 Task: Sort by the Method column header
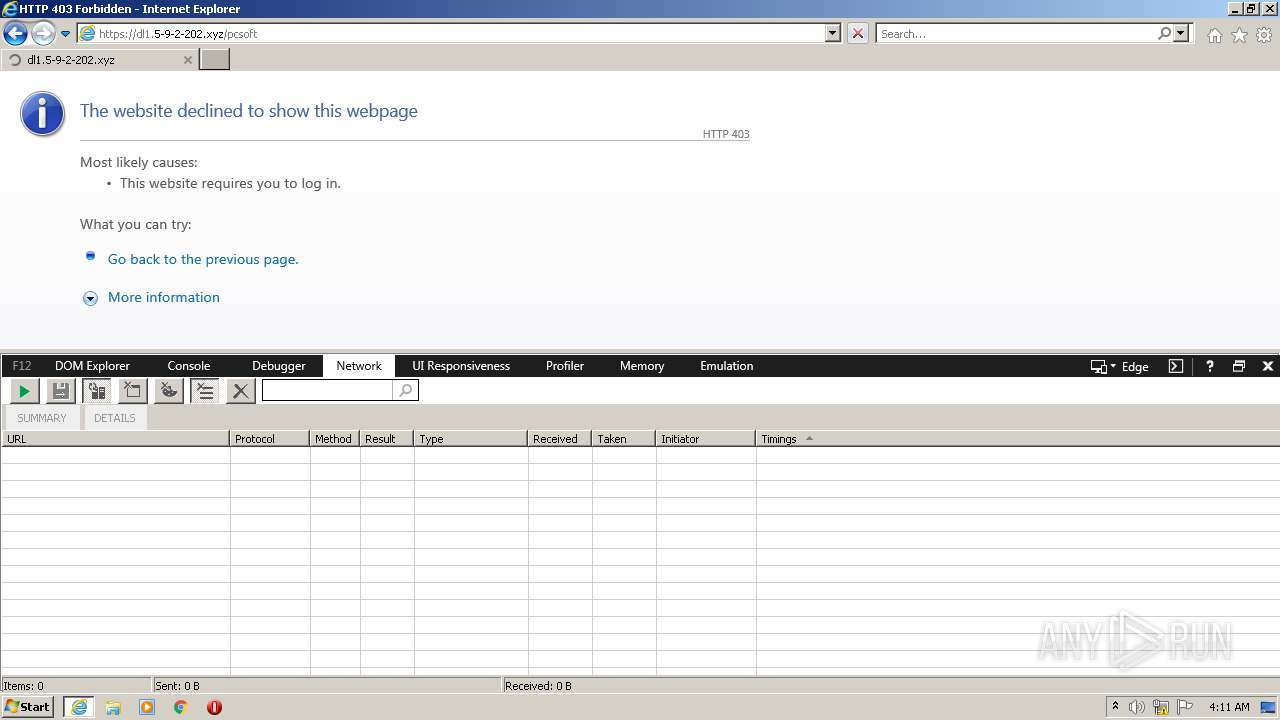tap(335, 439)
